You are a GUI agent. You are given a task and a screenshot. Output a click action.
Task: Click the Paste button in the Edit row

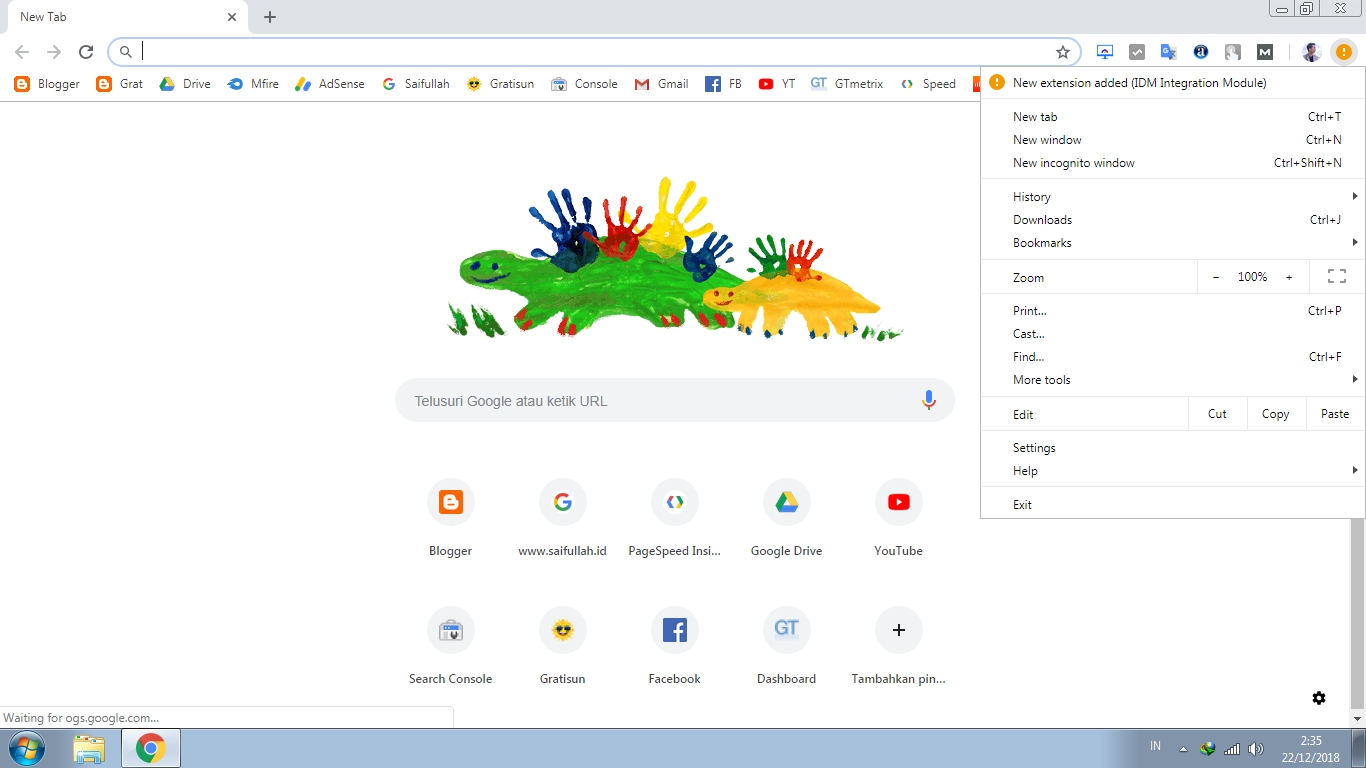1335,414
